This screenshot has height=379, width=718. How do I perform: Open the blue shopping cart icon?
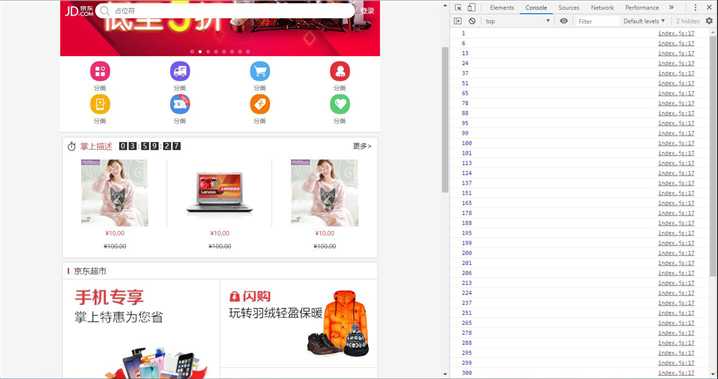coord(260,71)
